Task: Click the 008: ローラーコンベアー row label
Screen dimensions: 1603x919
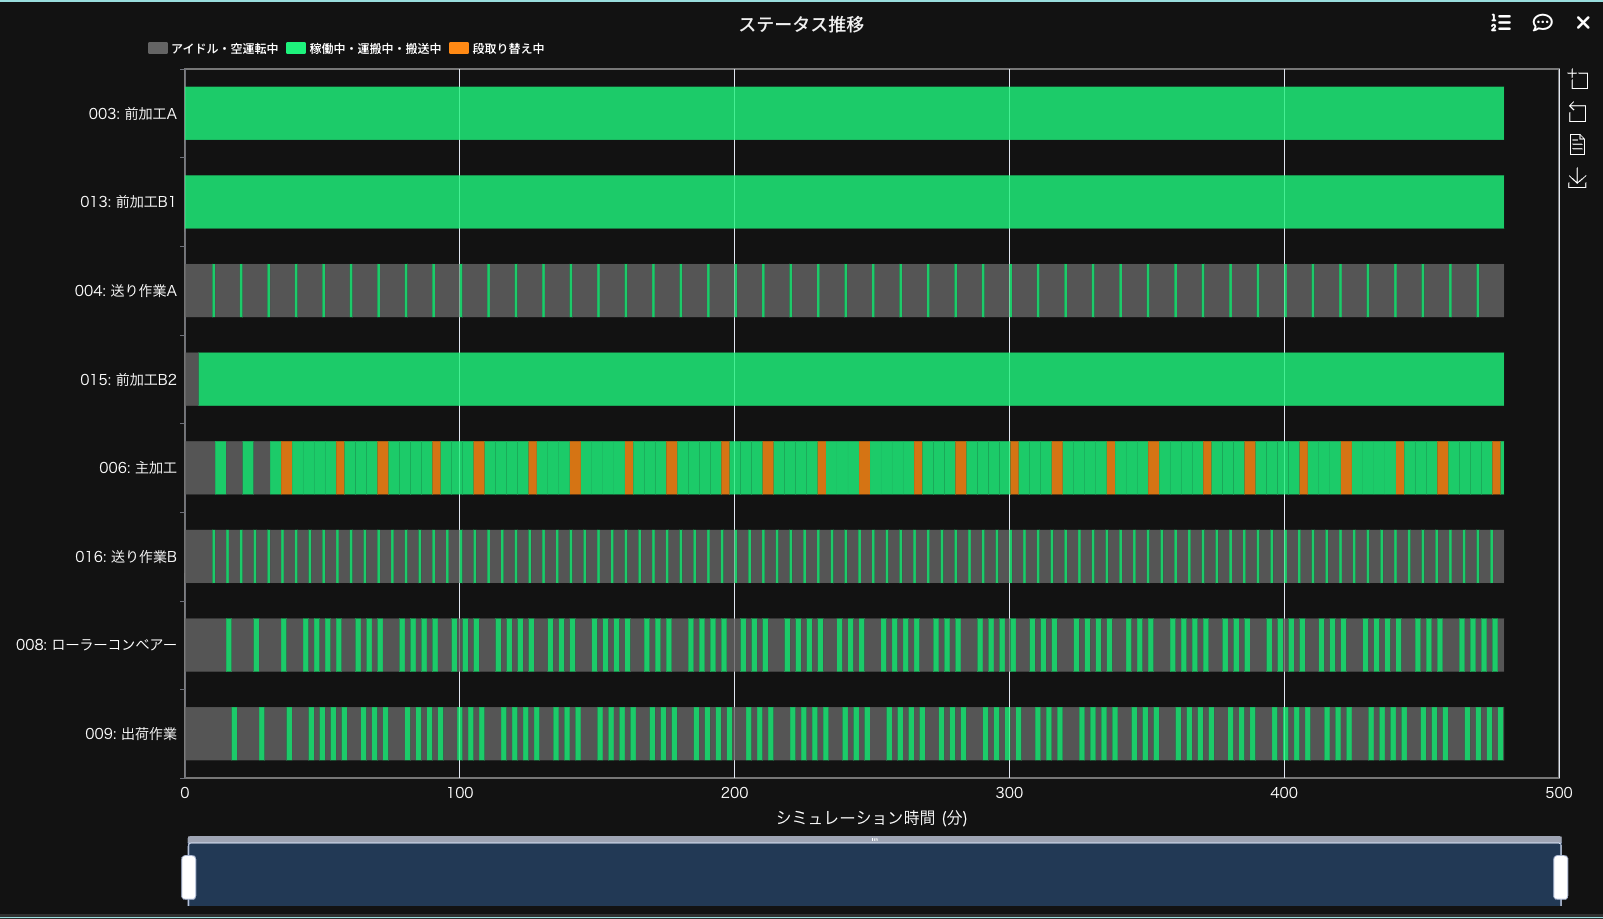Action: [x=96, y=645]
